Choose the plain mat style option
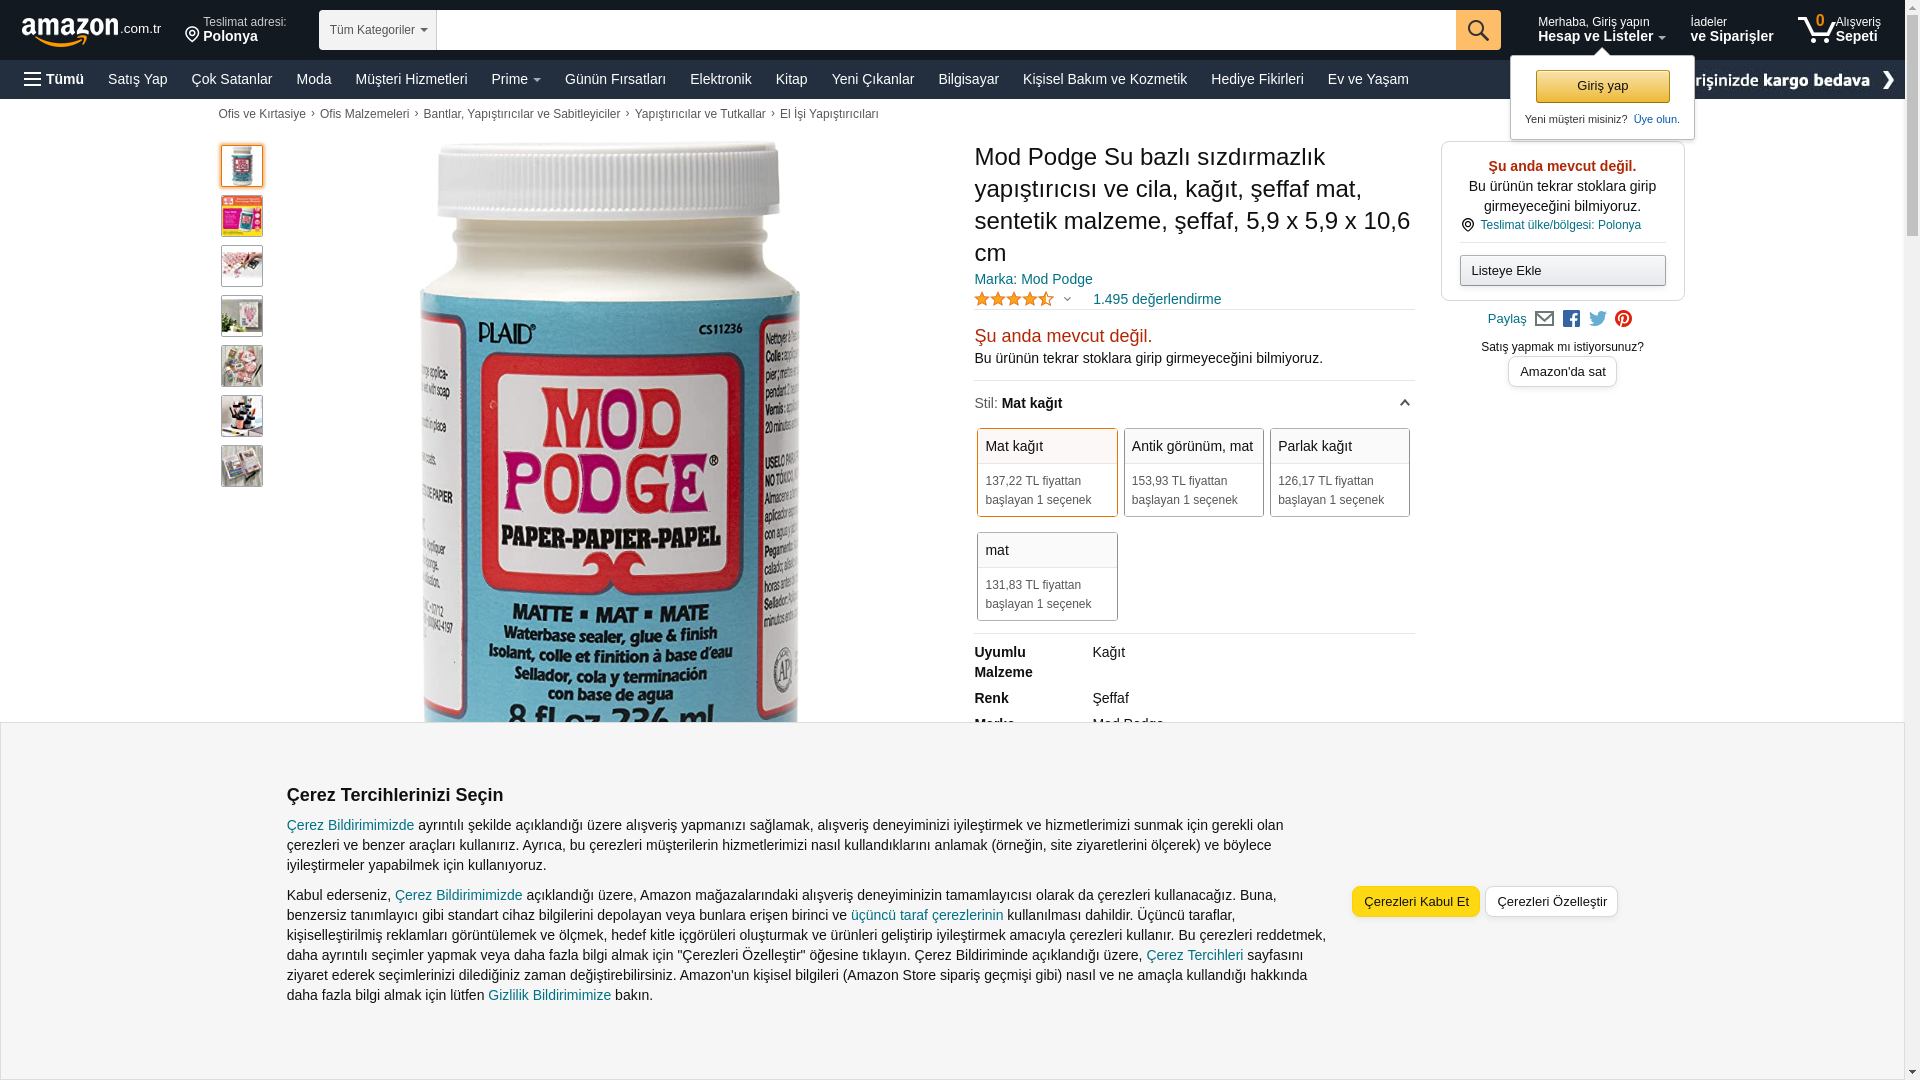This screenshot has width=1920, height=1080. [x=1047, y=576]
